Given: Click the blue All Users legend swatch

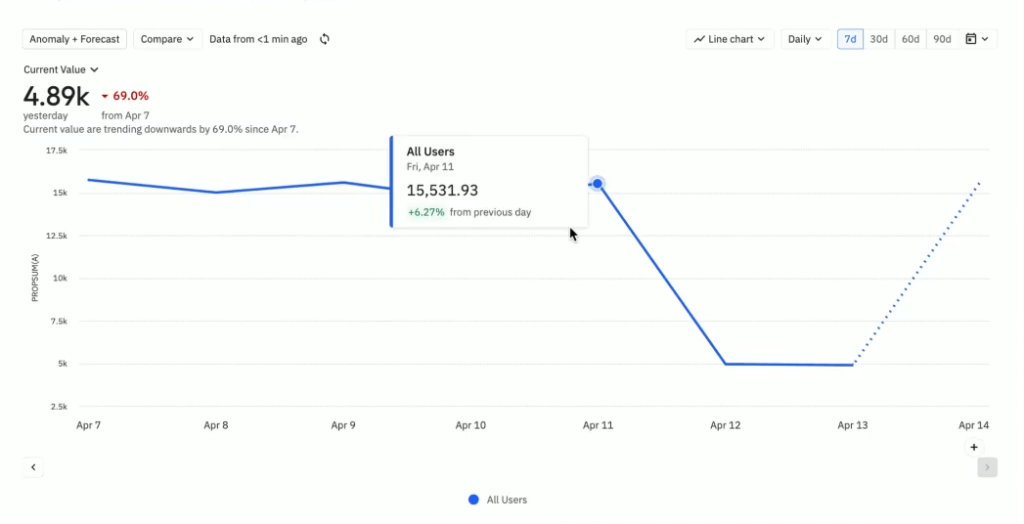Looking at the screenshot, I should coord(474,499).
